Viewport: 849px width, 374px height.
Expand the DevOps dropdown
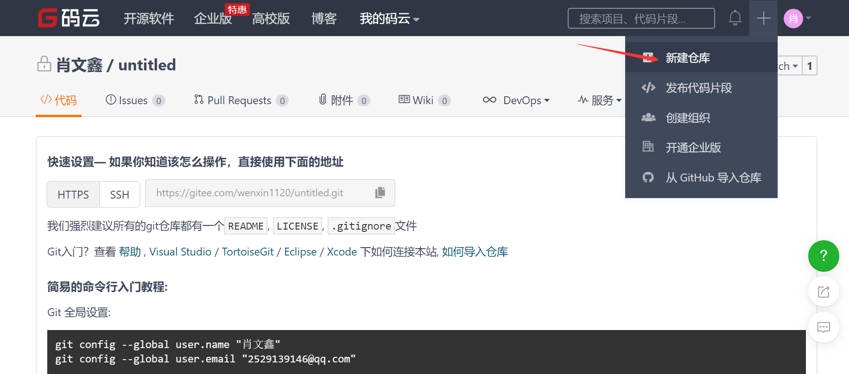coord(516,100)
